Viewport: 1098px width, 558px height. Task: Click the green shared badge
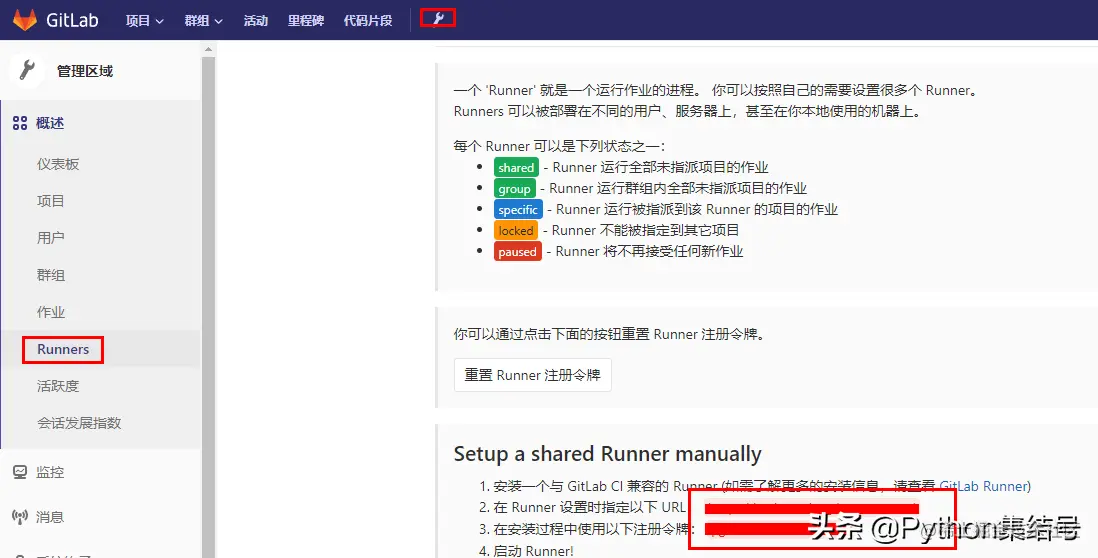pos(516,167)
